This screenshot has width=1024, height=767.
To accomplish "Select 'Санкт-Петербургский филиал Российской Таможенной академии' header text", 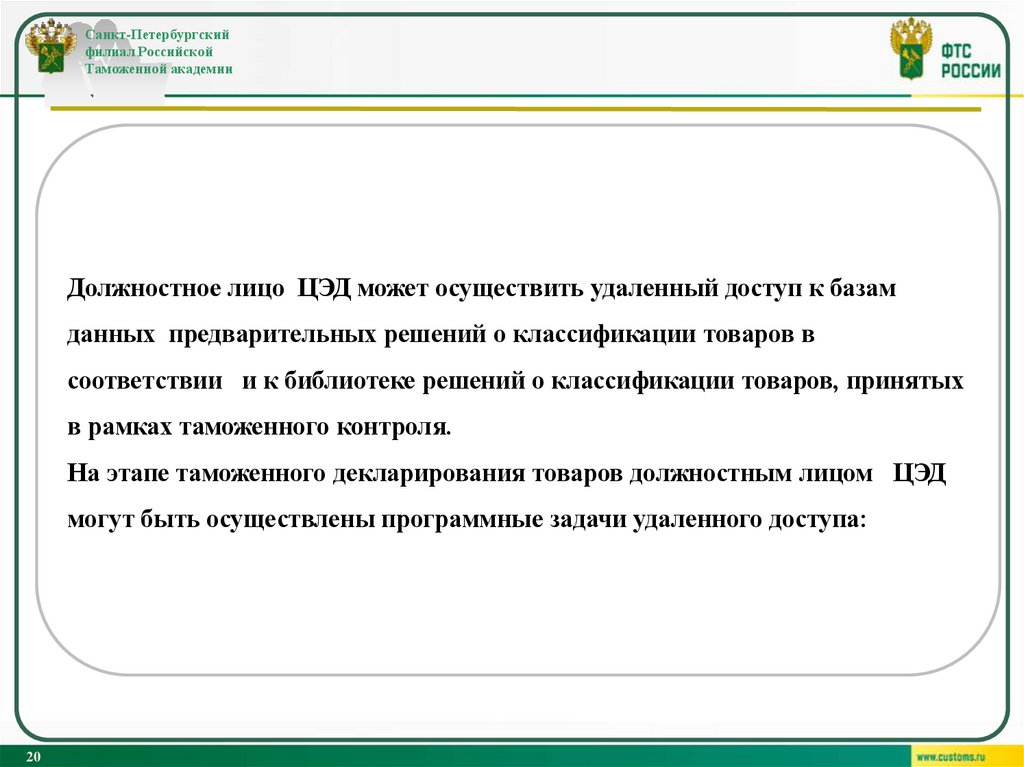I will 159,52.
